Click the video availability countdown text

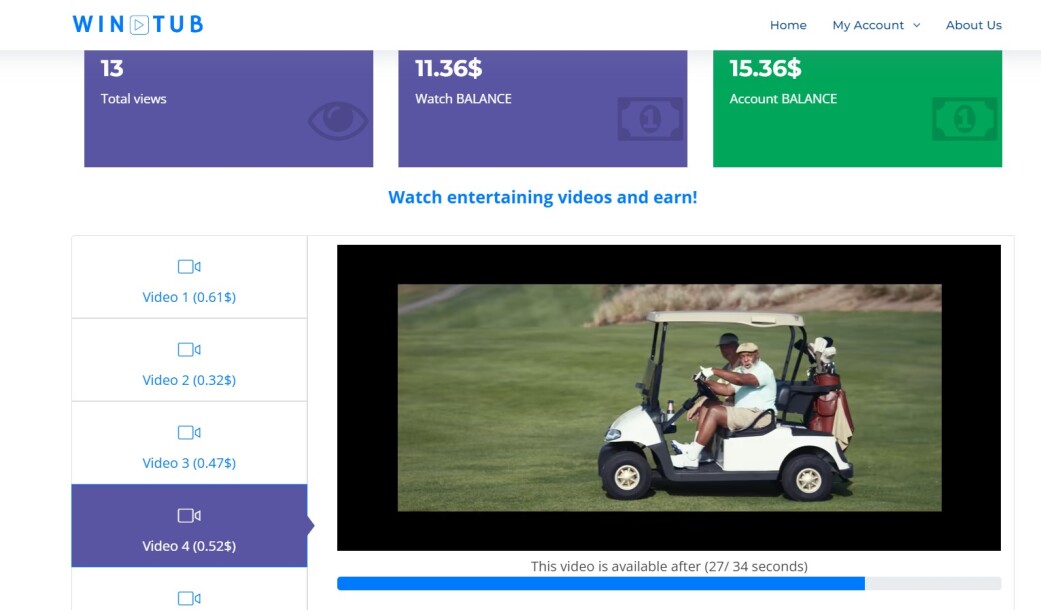[x=669, y=566]
